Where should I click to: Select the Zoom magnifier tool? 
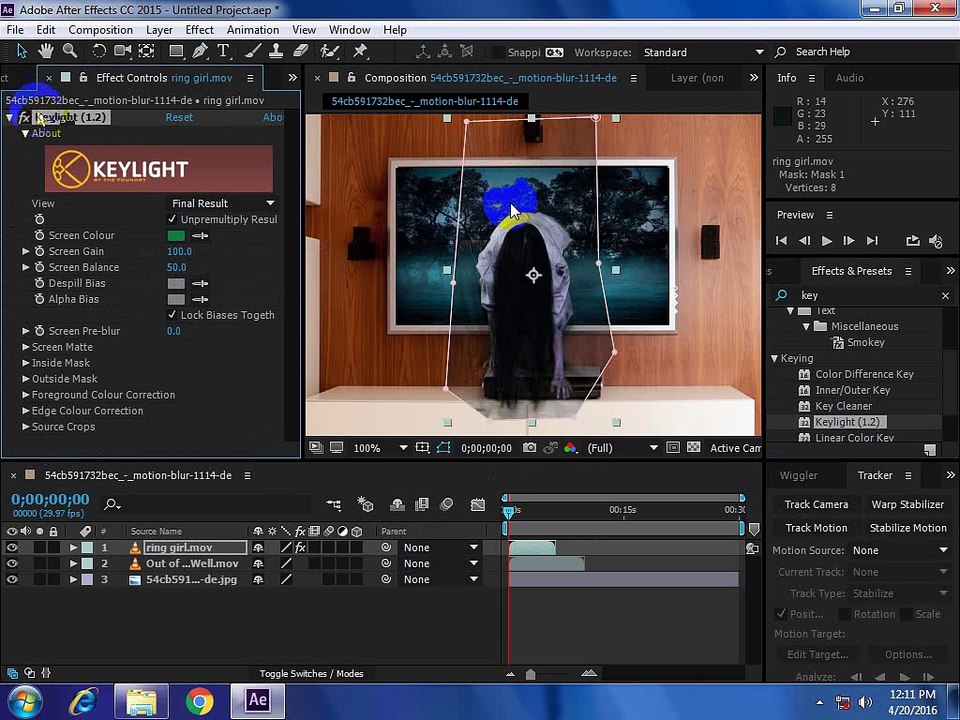70,51
